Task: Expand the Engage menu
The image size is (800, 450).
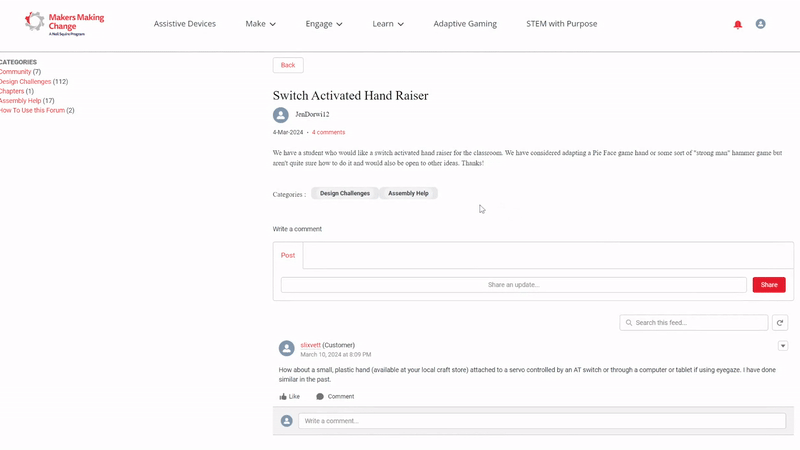Action: [324, 24]
